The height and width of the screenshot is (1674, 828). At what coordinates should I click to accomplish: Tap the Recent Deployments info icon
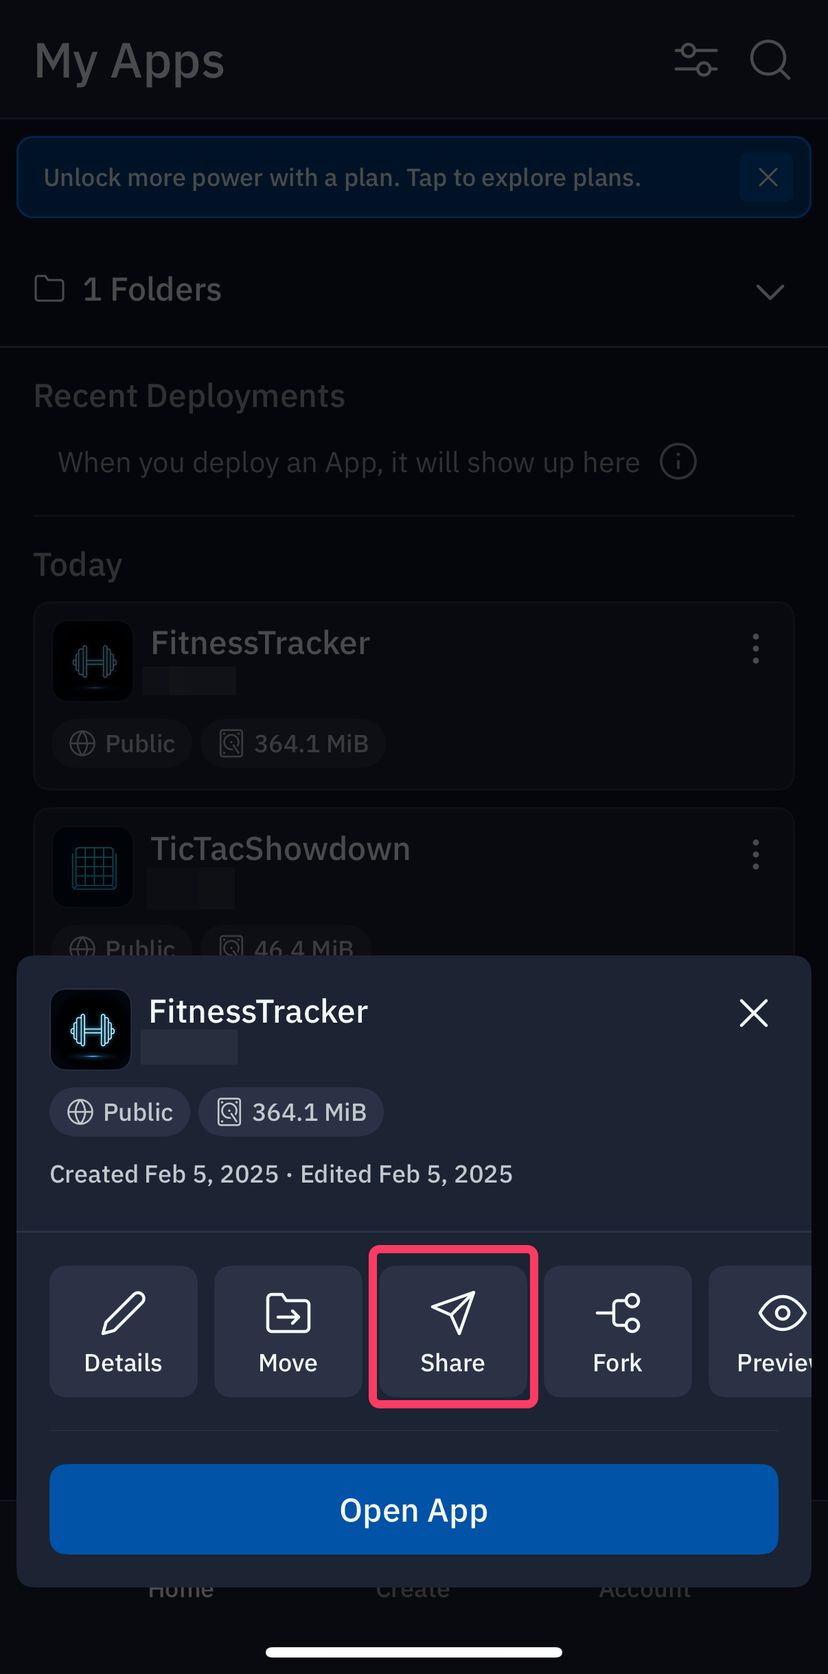coord(678,462)
